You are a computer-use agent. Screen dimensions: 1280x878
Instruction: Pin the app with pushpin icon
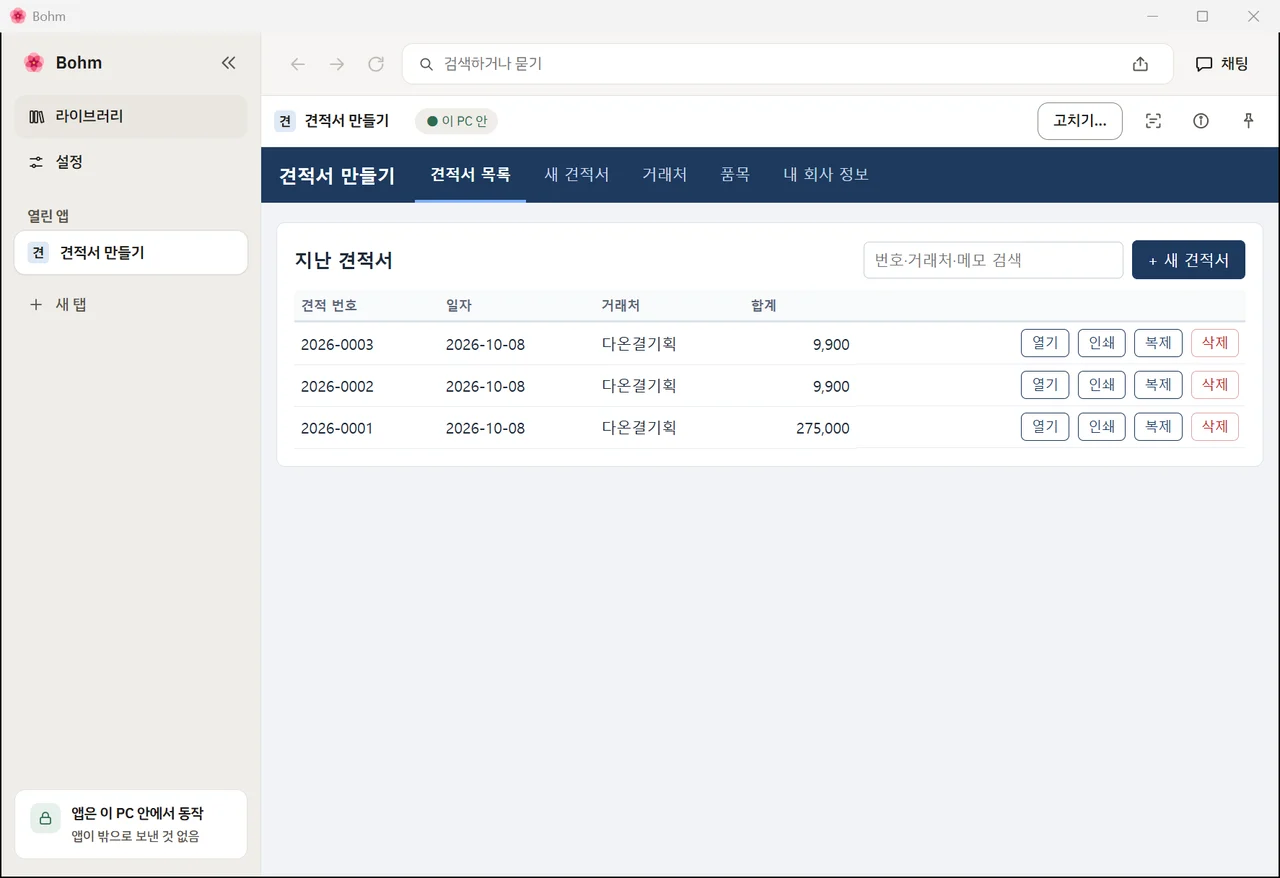tap(1248, 121)
